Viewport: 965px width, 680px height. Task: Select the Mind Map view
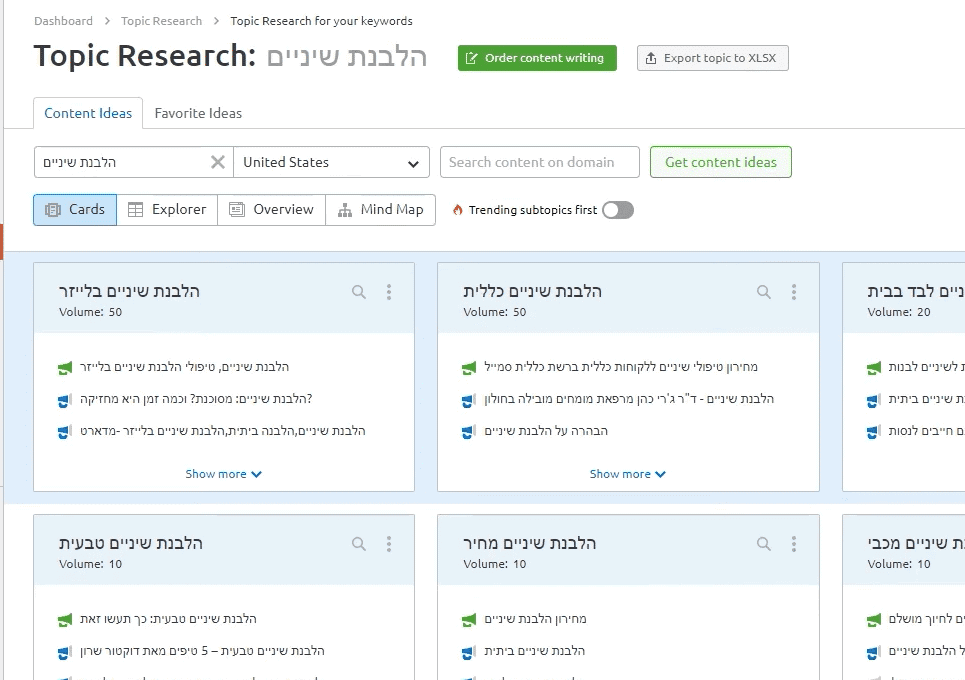[380, 210]
